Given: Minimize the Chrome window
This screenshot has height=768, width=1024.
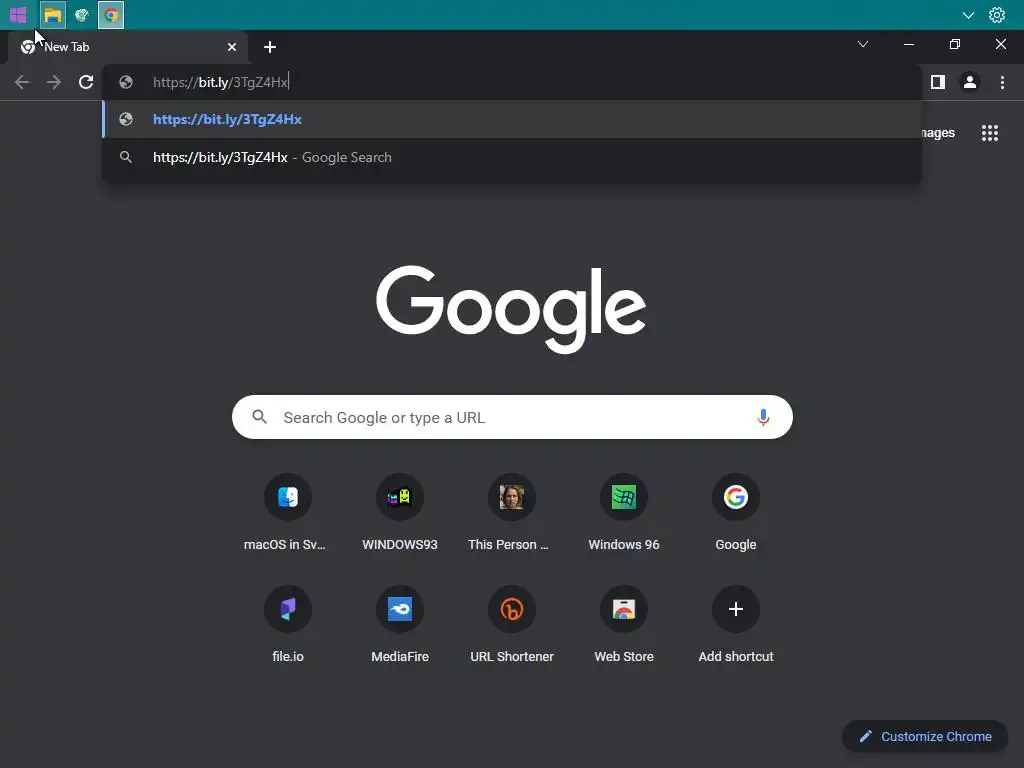Looking at the screenshot, I should coord(908,44).
